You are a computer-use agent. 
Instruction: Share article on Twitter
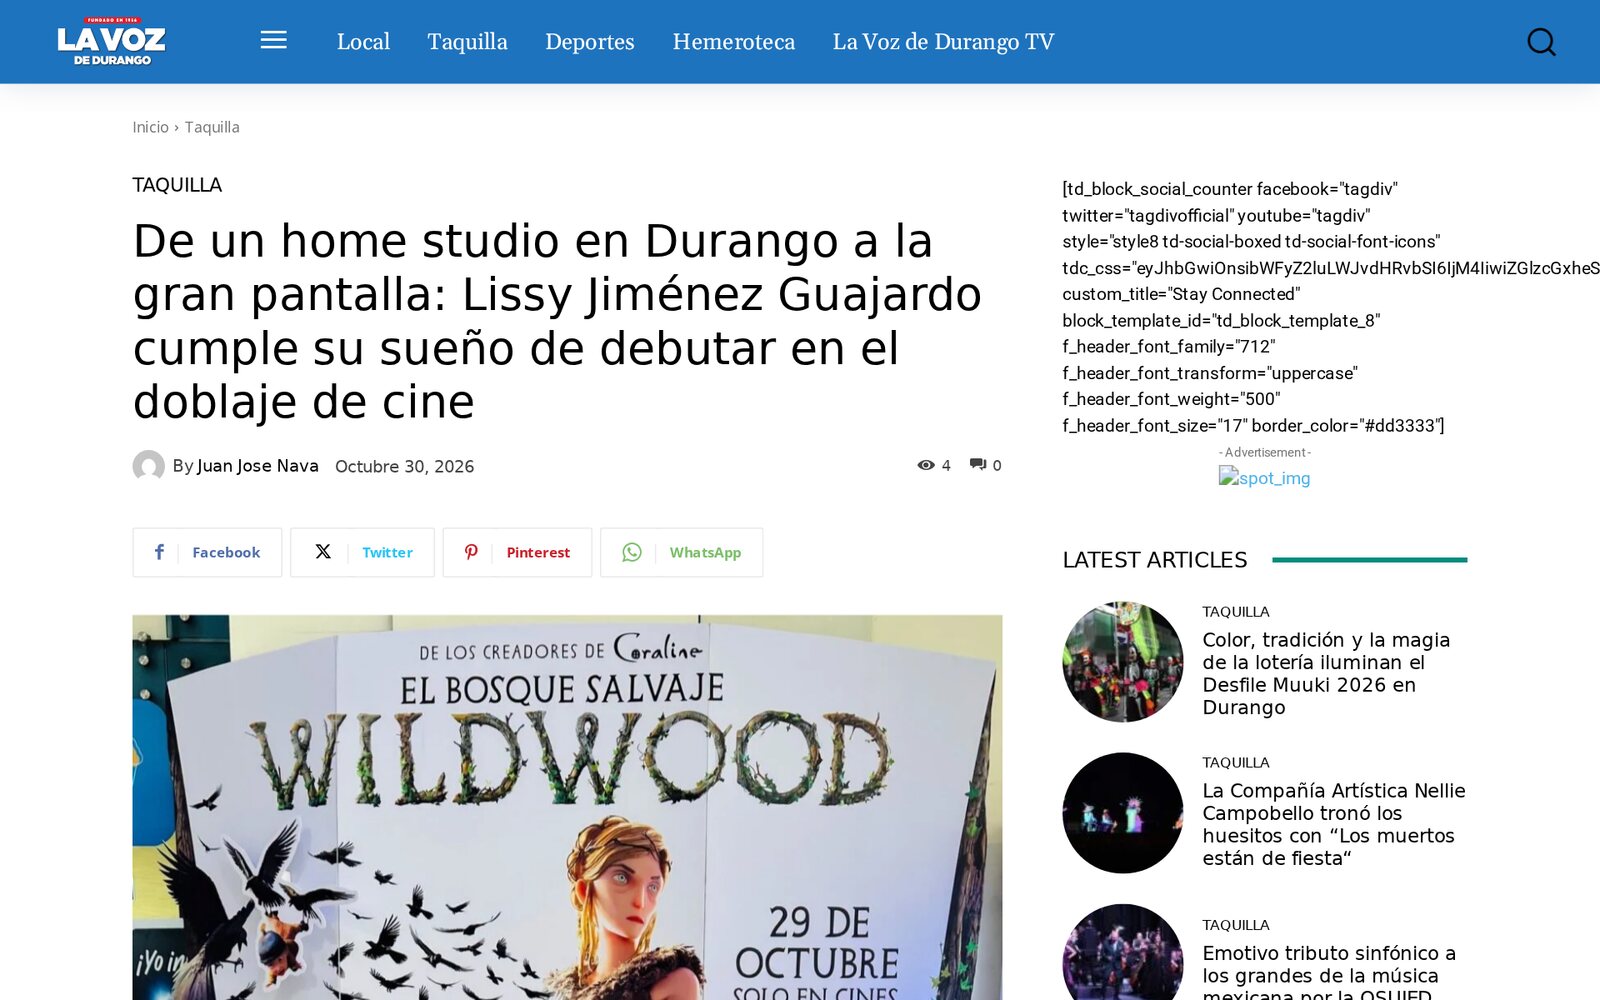362,552
